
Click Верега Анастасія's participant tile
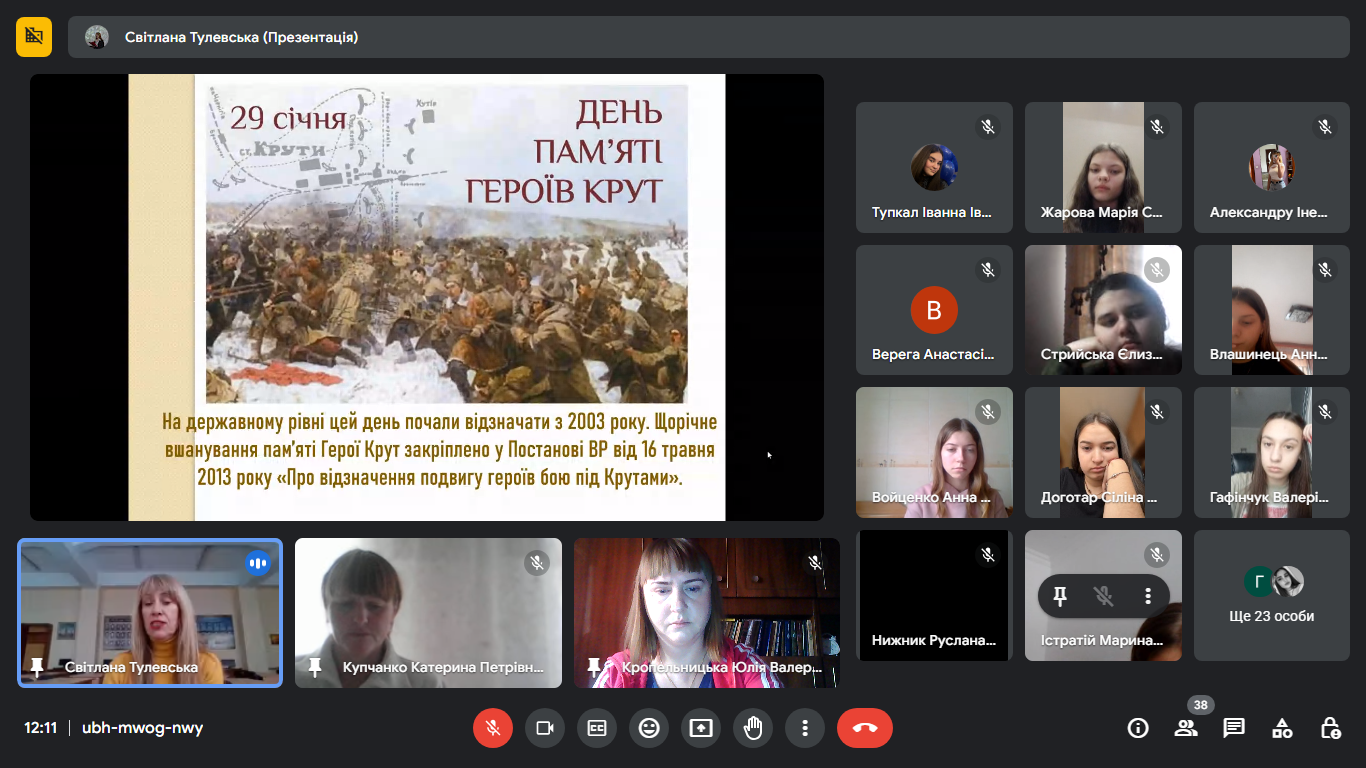tap(934, 310)
